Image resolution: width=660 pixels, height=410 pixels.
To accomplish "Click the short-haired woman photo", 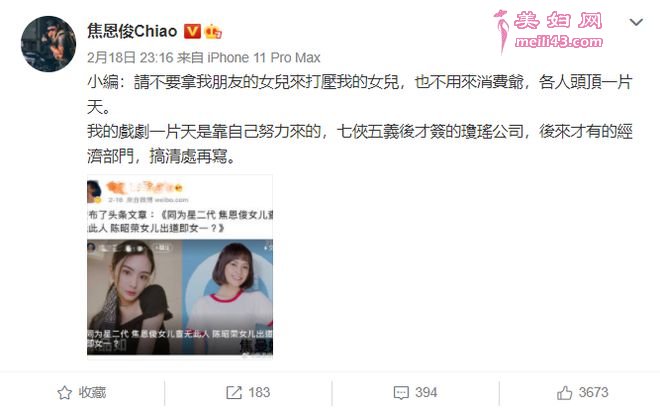I will [x=228, y=297].
